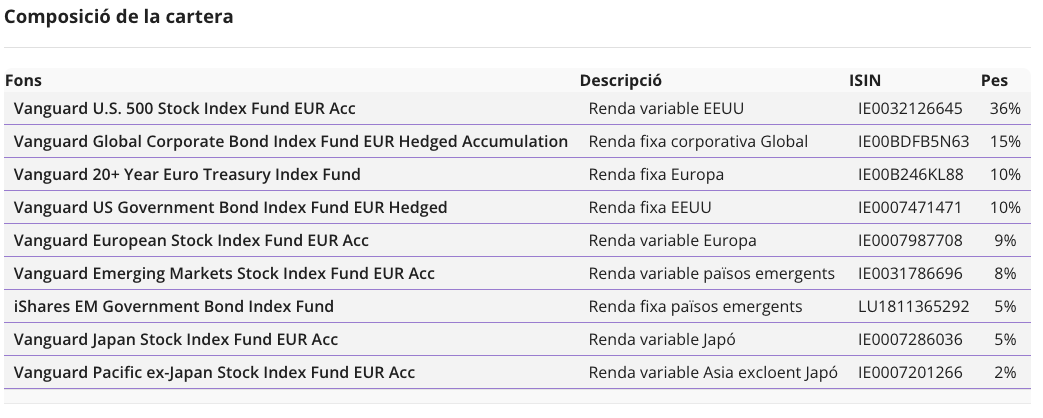Click the Pes column header
1043x418 pixels.
tap(994, 81)
